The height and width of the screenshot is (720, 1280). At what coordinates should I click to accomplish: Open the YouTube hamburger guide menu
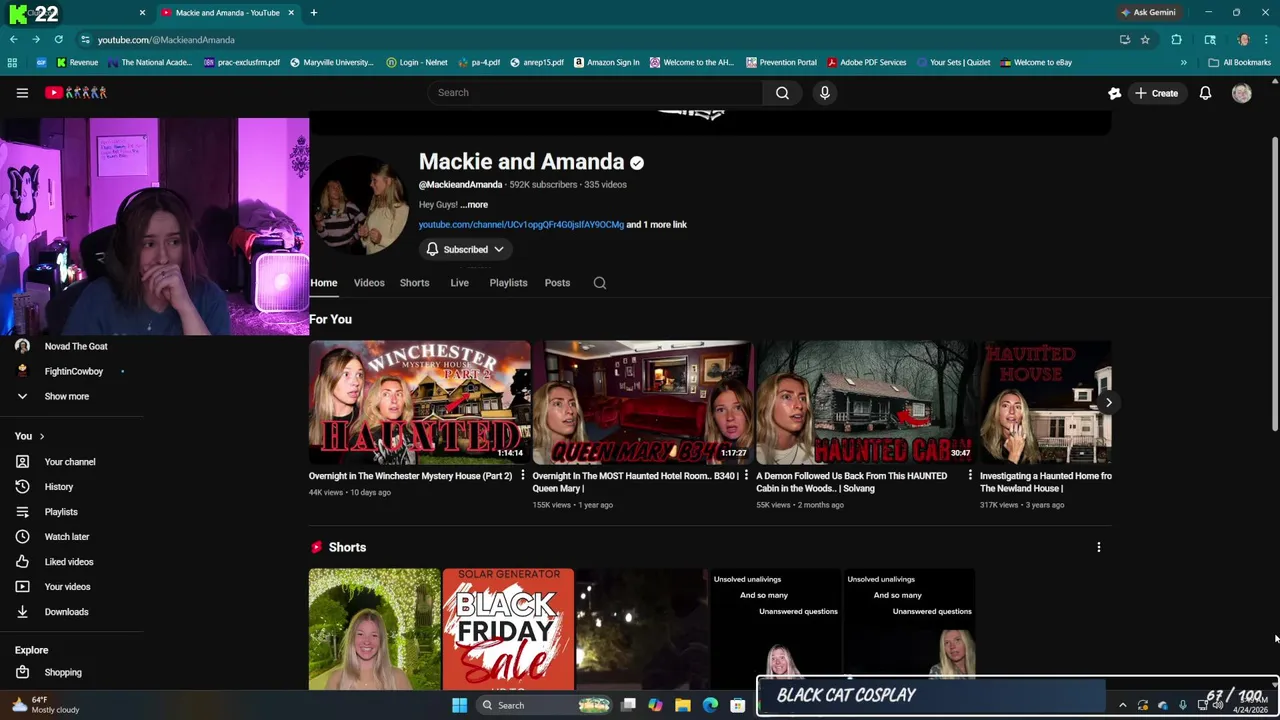[22, 93]
